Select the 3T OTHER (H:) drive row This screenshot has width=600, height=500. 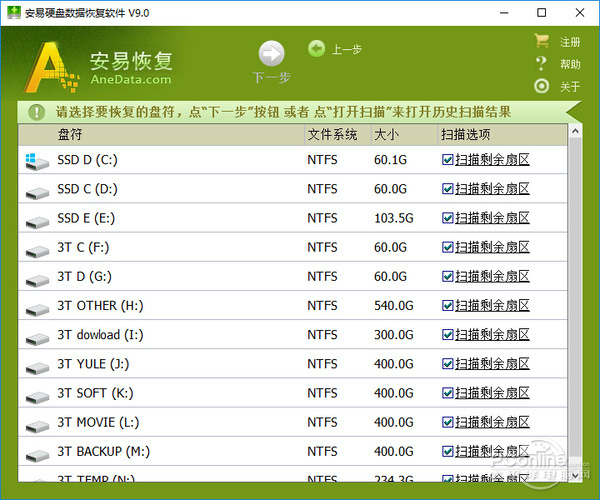click(x=293, y=305)
